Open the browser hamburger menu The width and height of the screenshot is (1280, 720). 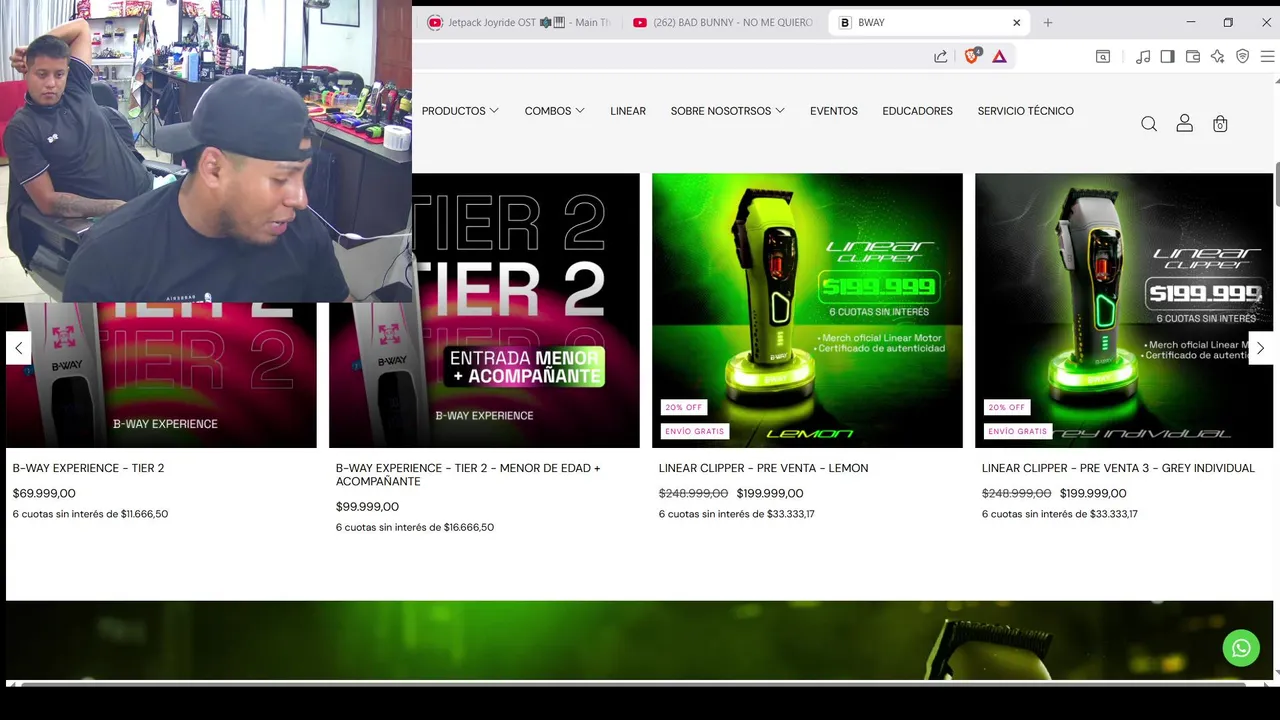coord(1267,57)
